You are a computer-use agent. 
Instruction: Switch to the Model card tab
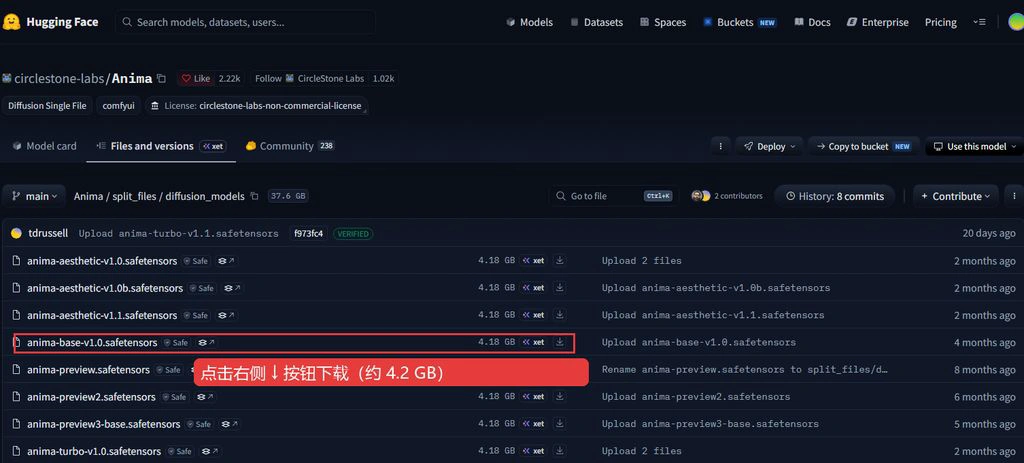click(x=44, y=146)
